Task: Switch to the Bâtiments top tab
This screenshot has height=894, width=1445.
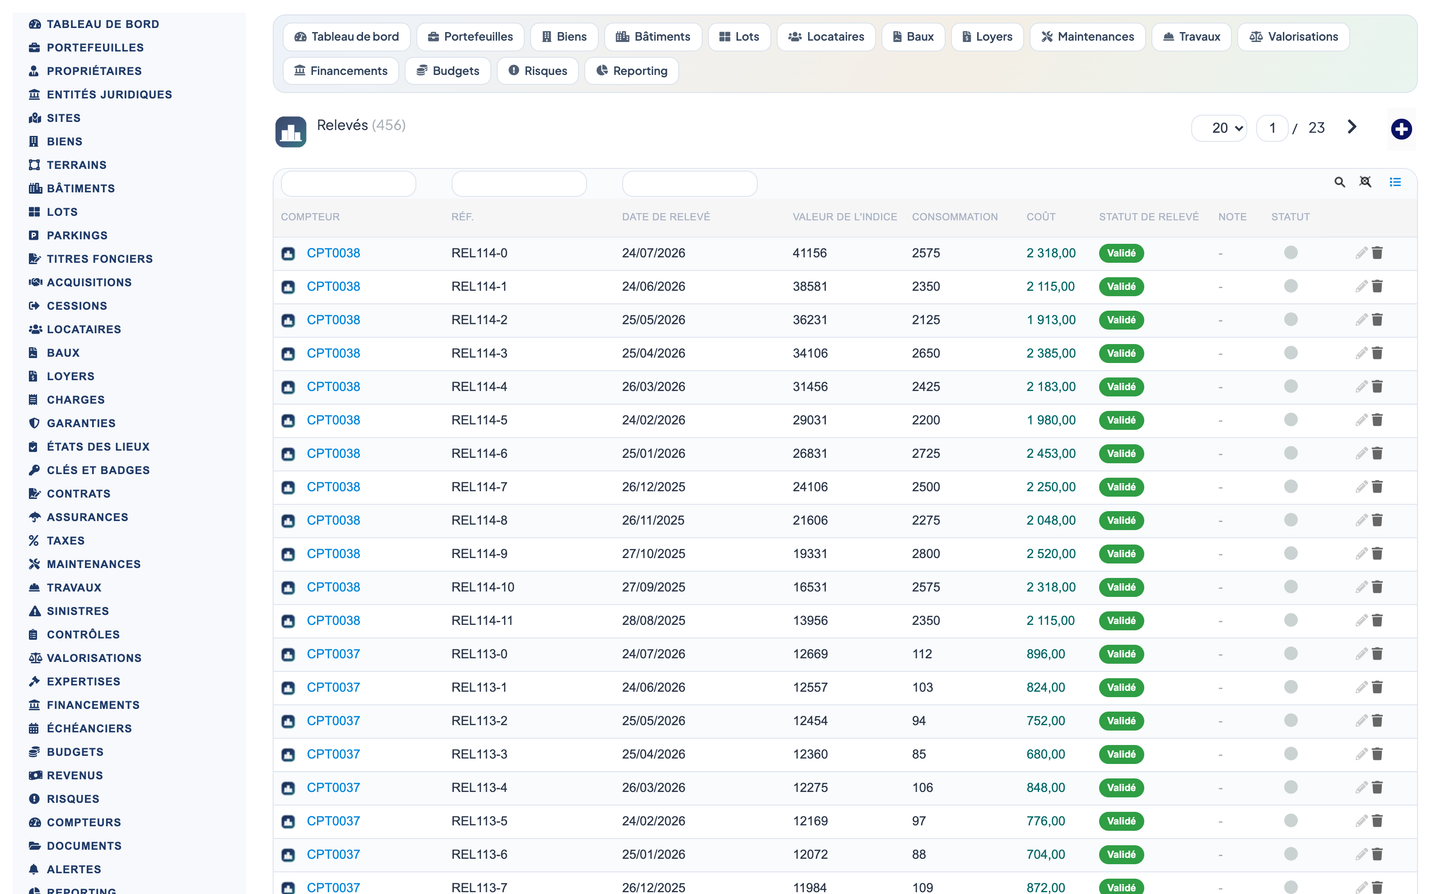Action: 653,37
